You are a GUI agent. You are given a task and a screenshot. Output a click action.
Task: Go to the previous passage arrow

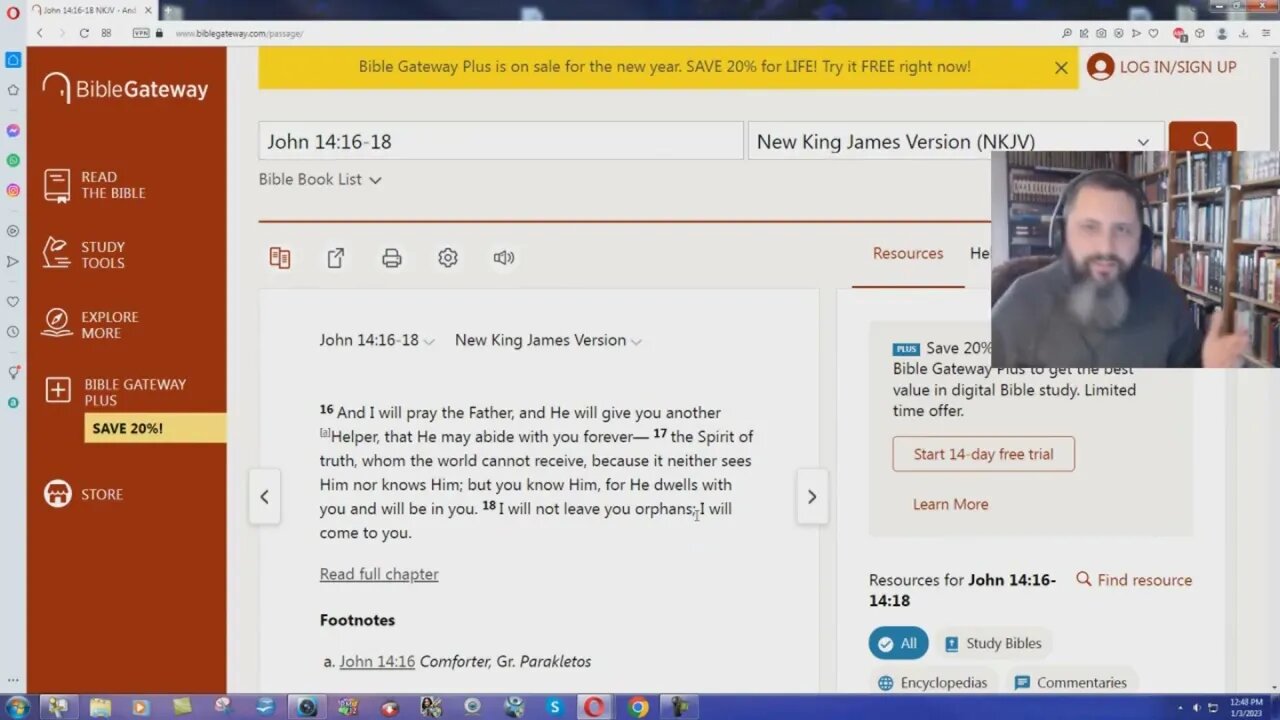264,497
